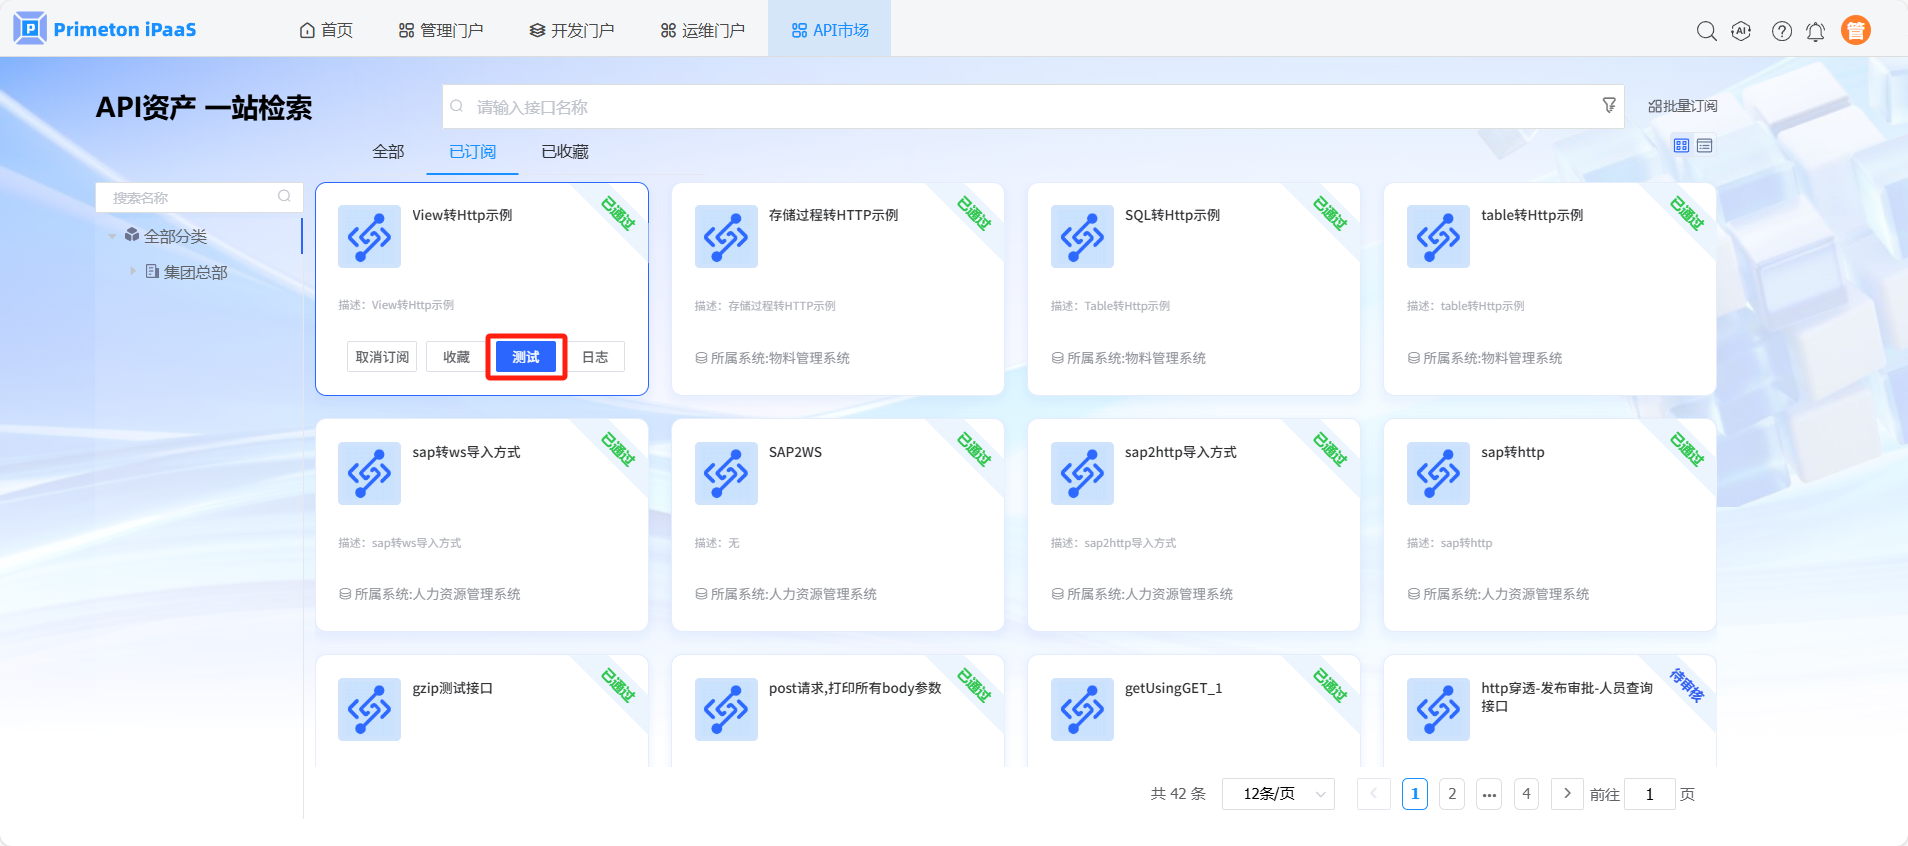Switch to grid card view layout

pos(1681,146)
